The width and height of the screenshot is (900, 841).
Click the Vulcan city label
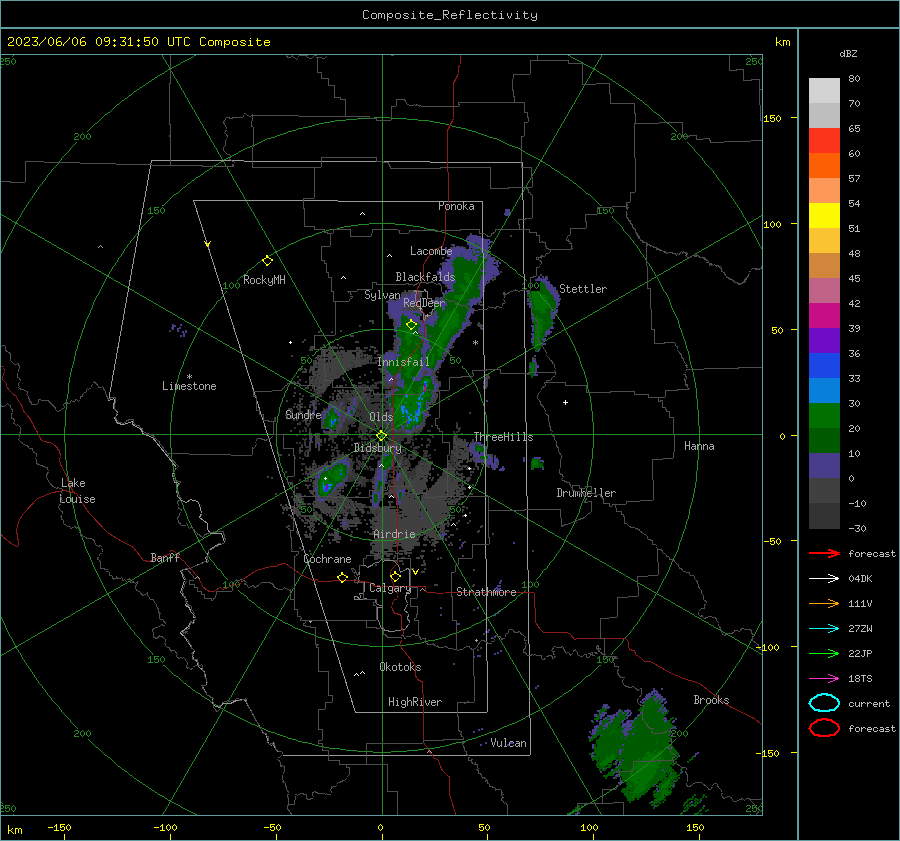click(508, 743)
